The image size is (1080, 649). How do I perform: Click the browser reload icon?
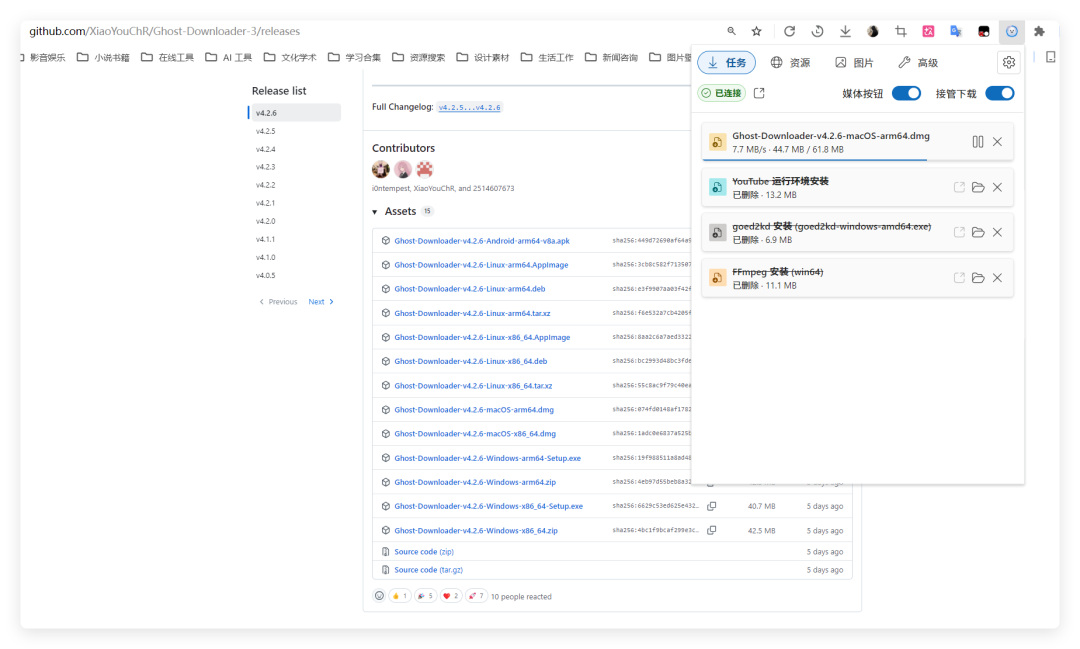tap(789, 31)
